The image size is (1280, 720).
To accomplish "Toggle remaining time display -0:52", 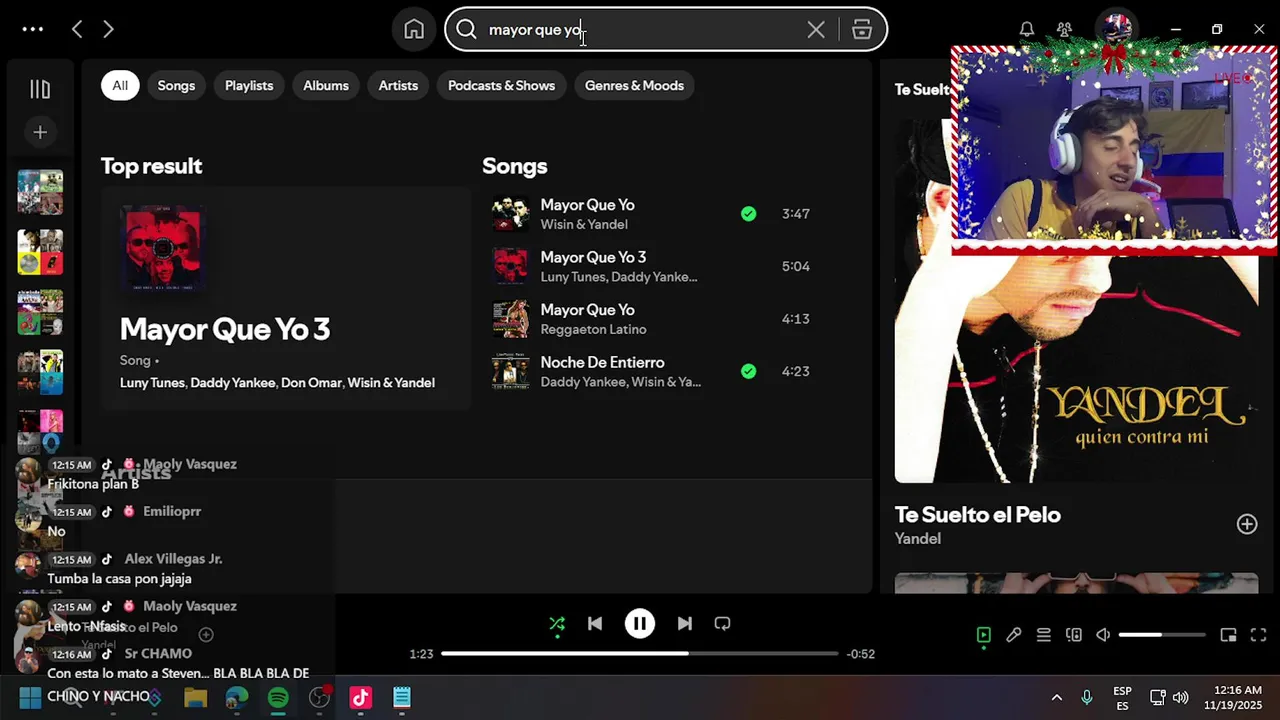I will [861, 654].
